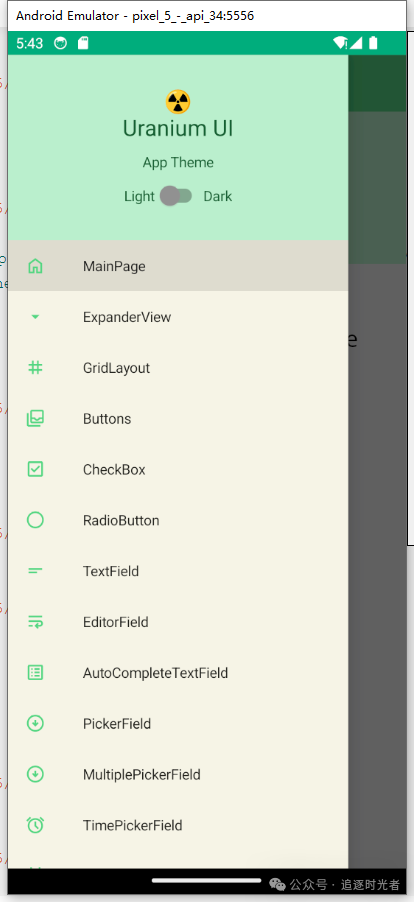This screenshot has width=414, height=902.
Task: Click the dropdown arrow icon beside ExpanderView
Action: (x=36, y=317)
